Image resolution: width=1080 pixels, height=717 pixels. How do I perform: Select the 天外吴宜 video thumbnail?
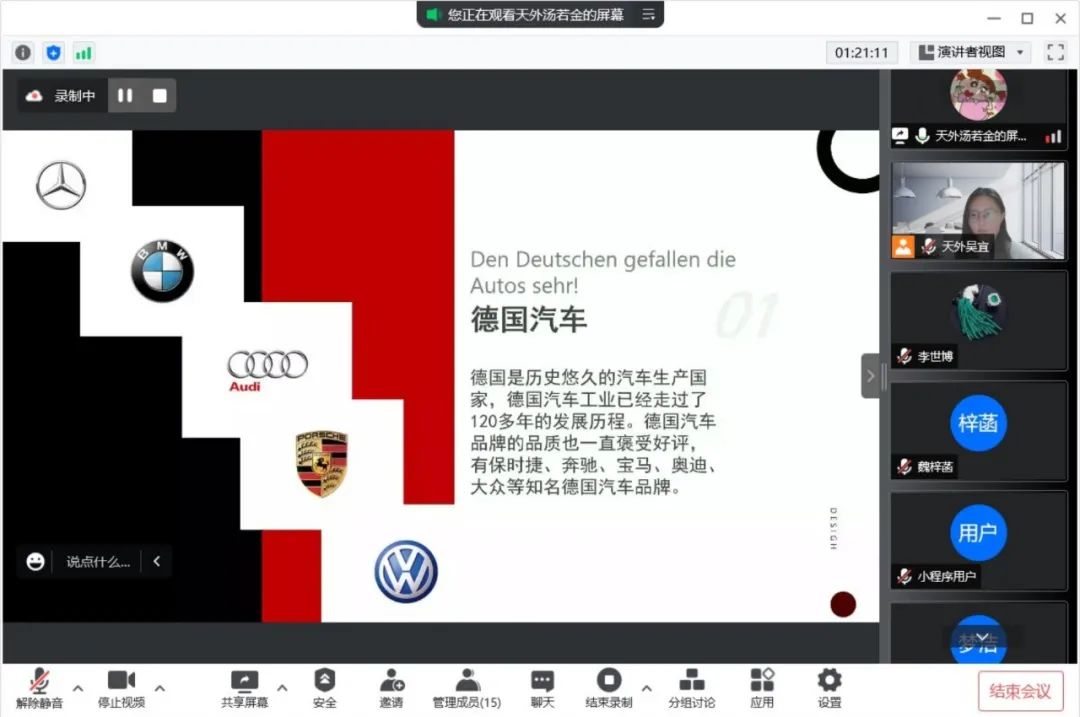[978, 211]
